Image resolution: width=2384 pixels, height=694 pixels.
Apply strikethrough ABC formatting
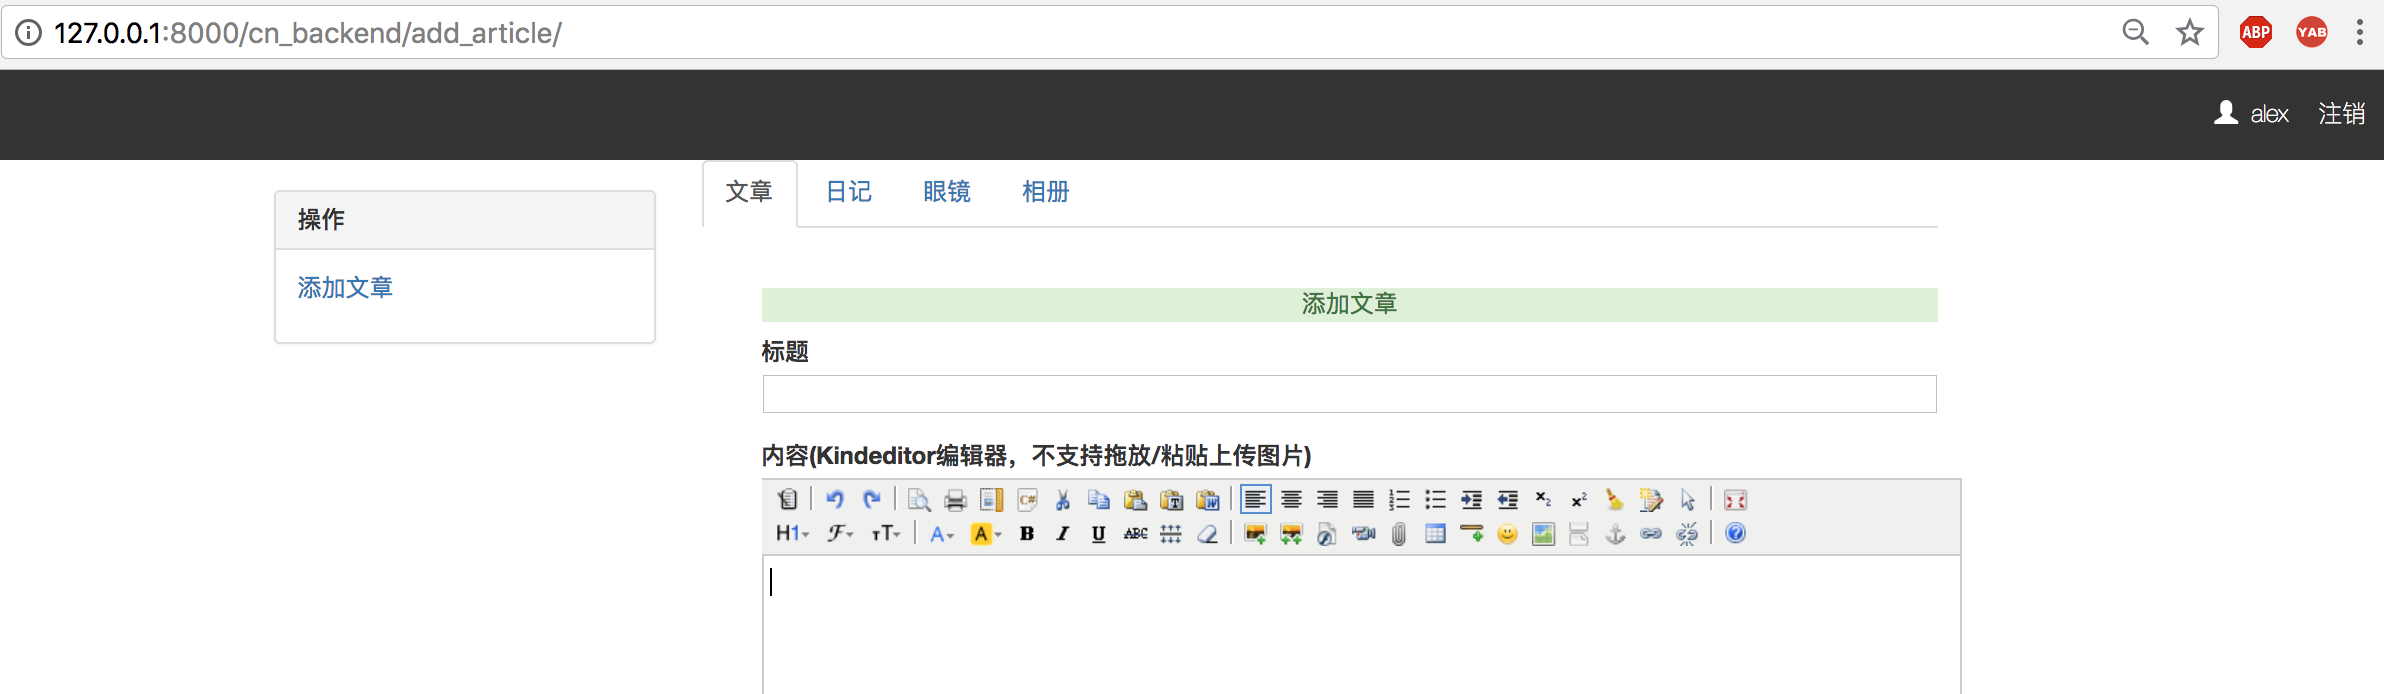click(x=1135, y=533)
